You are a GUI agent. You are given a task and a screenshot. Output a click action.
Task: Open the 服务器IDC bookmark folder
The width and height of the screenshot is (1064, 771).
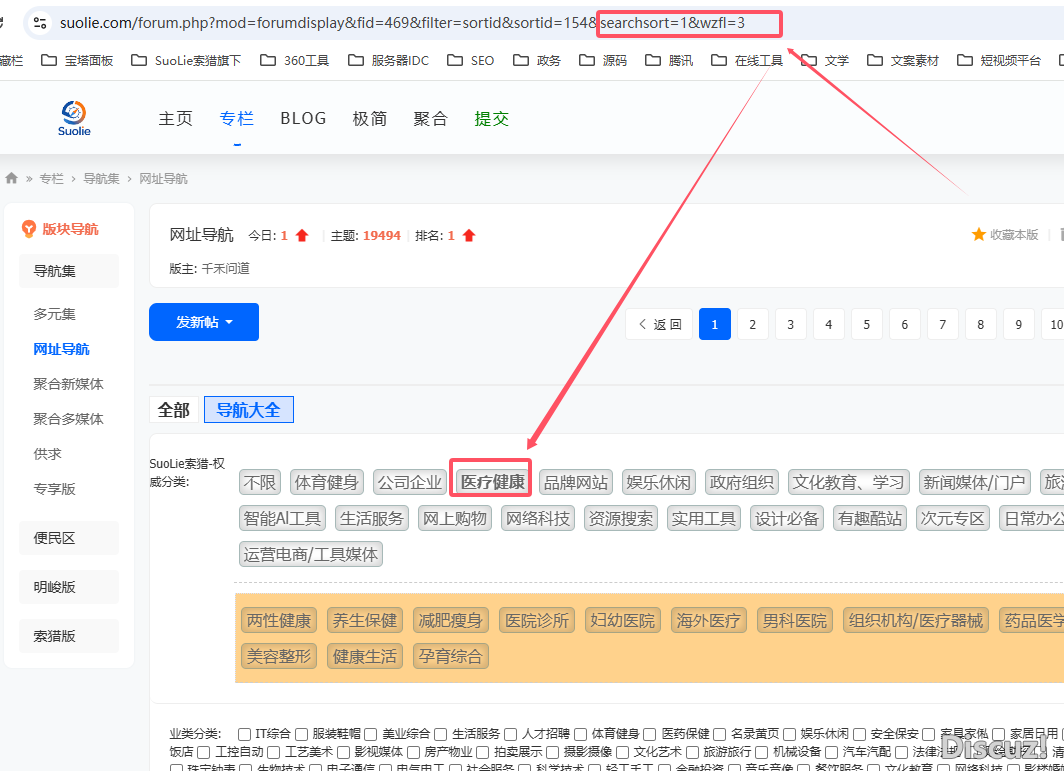[x=388, y=60]
